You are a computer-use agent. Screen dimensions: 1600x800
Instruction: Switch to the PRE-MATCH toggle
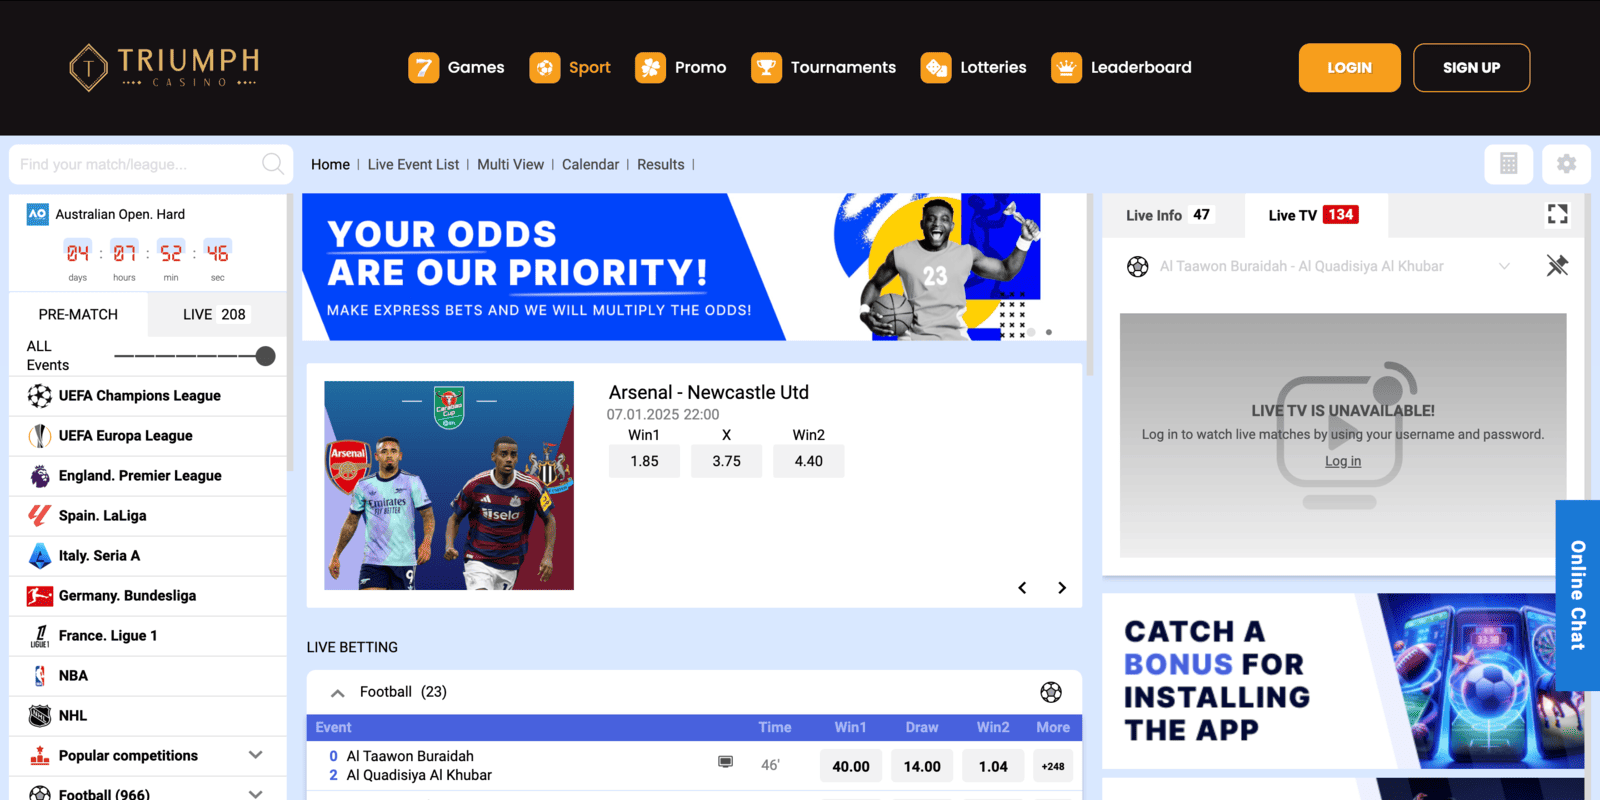coord(78,314)
